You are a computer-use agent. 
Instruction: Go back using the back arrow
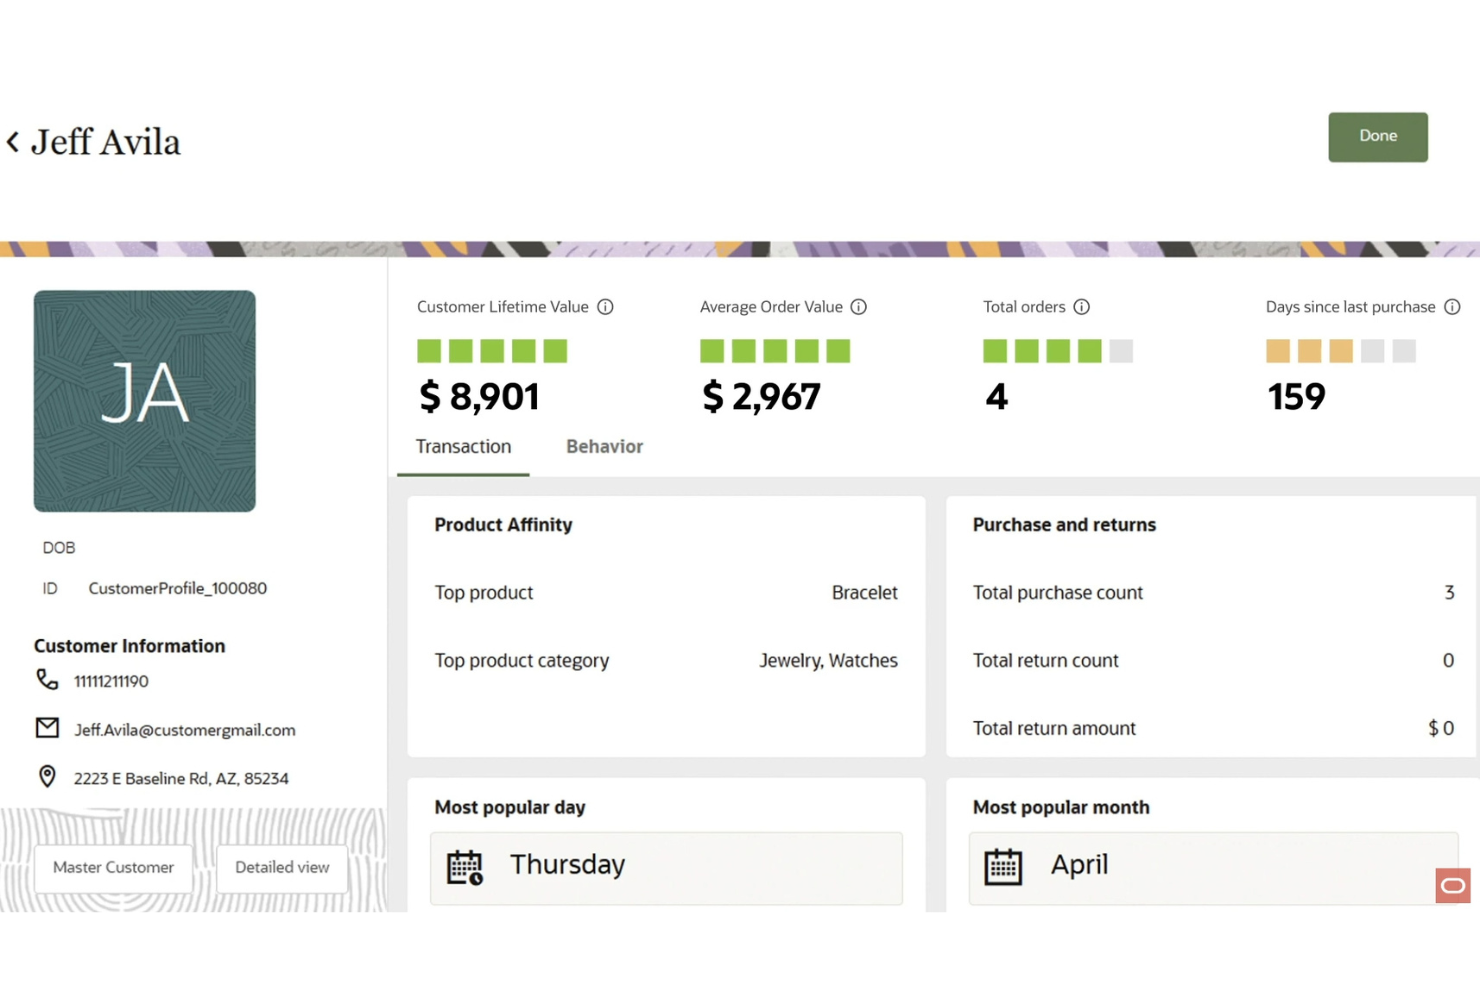pyautogui.click(x=11, y=140)
